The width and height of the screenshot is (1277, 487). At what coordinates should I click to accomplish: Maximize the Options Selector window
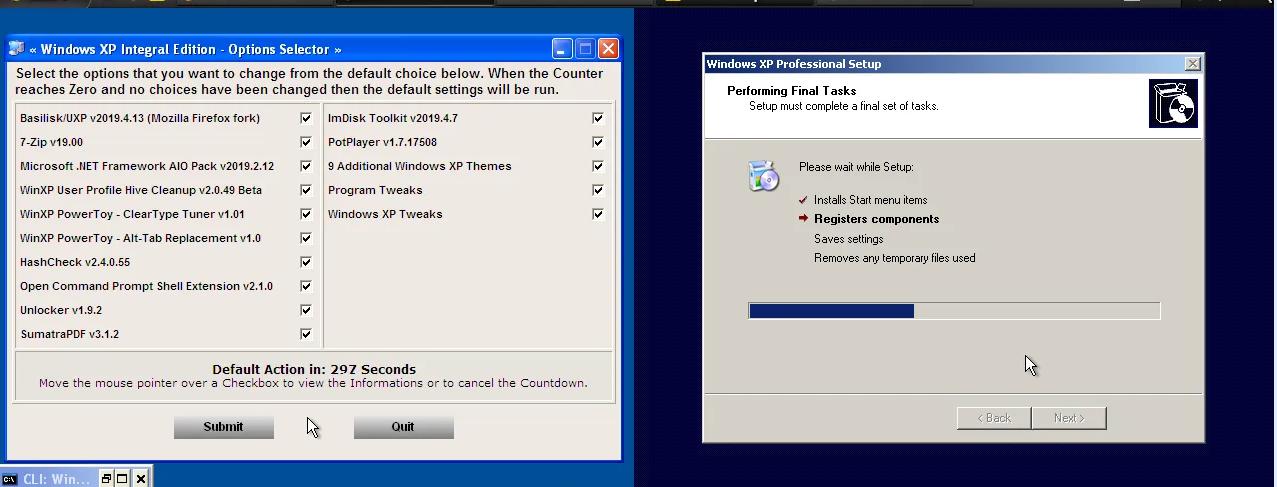pyautogui.click(x=585, y=48)
